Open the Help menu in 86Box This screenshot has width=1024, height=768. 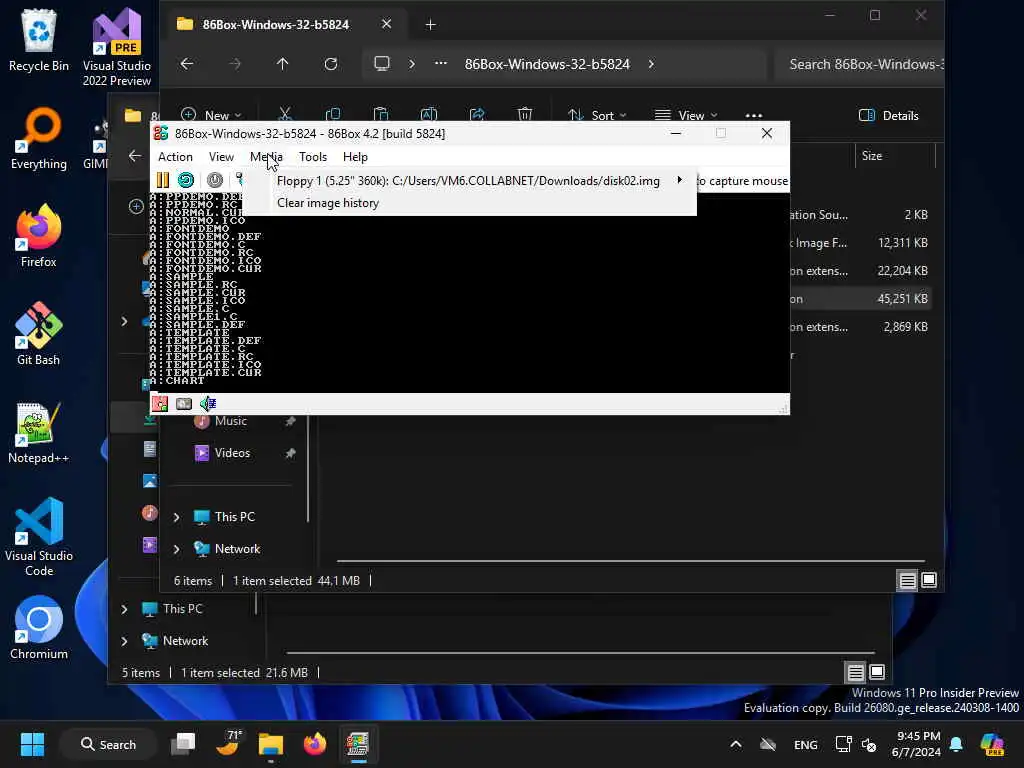[x=355, y=157]
